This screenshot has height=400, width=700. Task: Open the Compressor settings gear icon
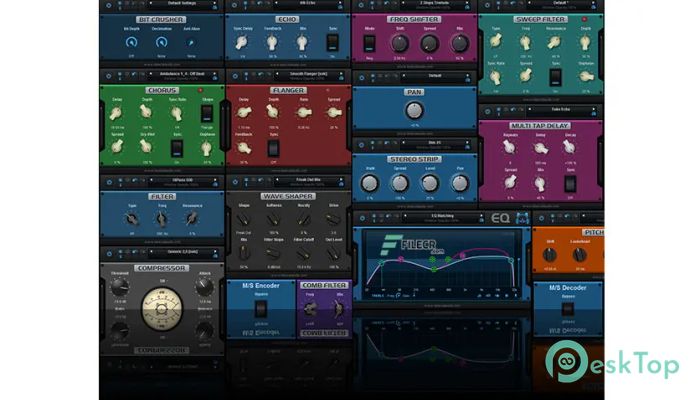pos(109,254)
